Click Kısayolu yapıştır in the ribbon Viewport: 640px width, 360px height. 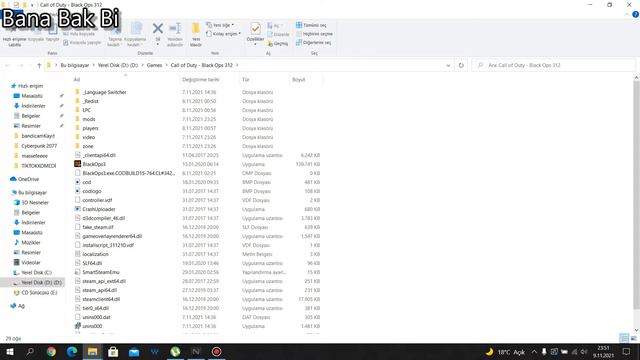82,42
